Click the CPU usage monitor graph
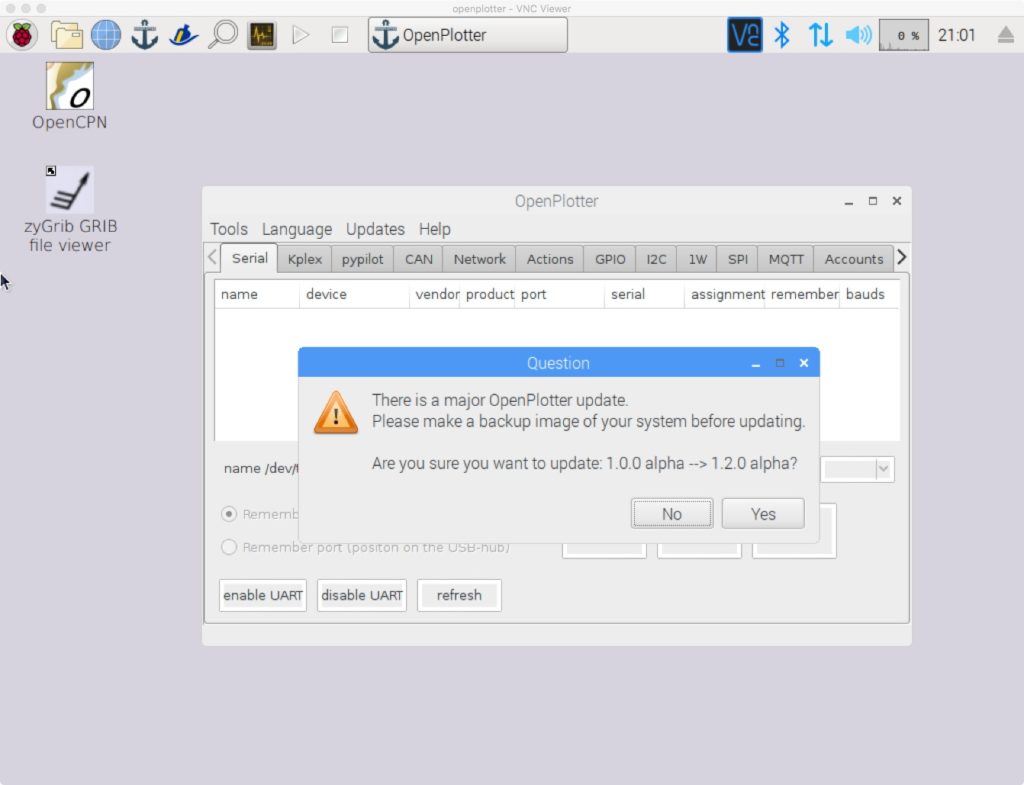 [x=904, y=36]
